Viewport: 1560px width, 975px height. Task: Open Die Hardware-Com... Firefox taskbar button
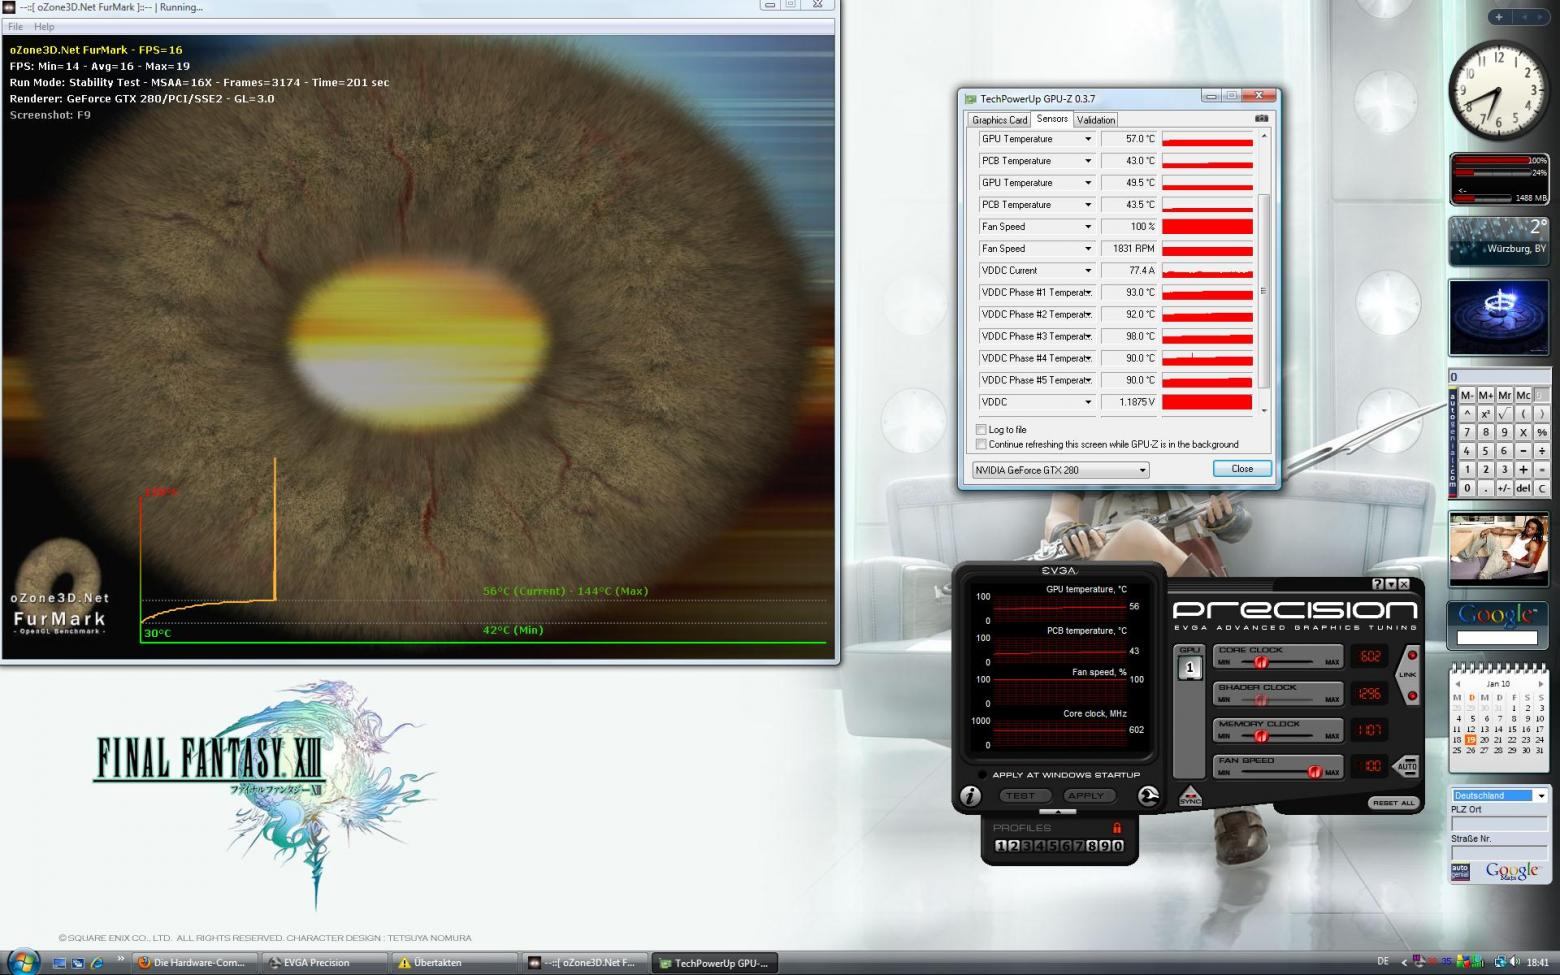pyautogui.click(x=195, y=963)
